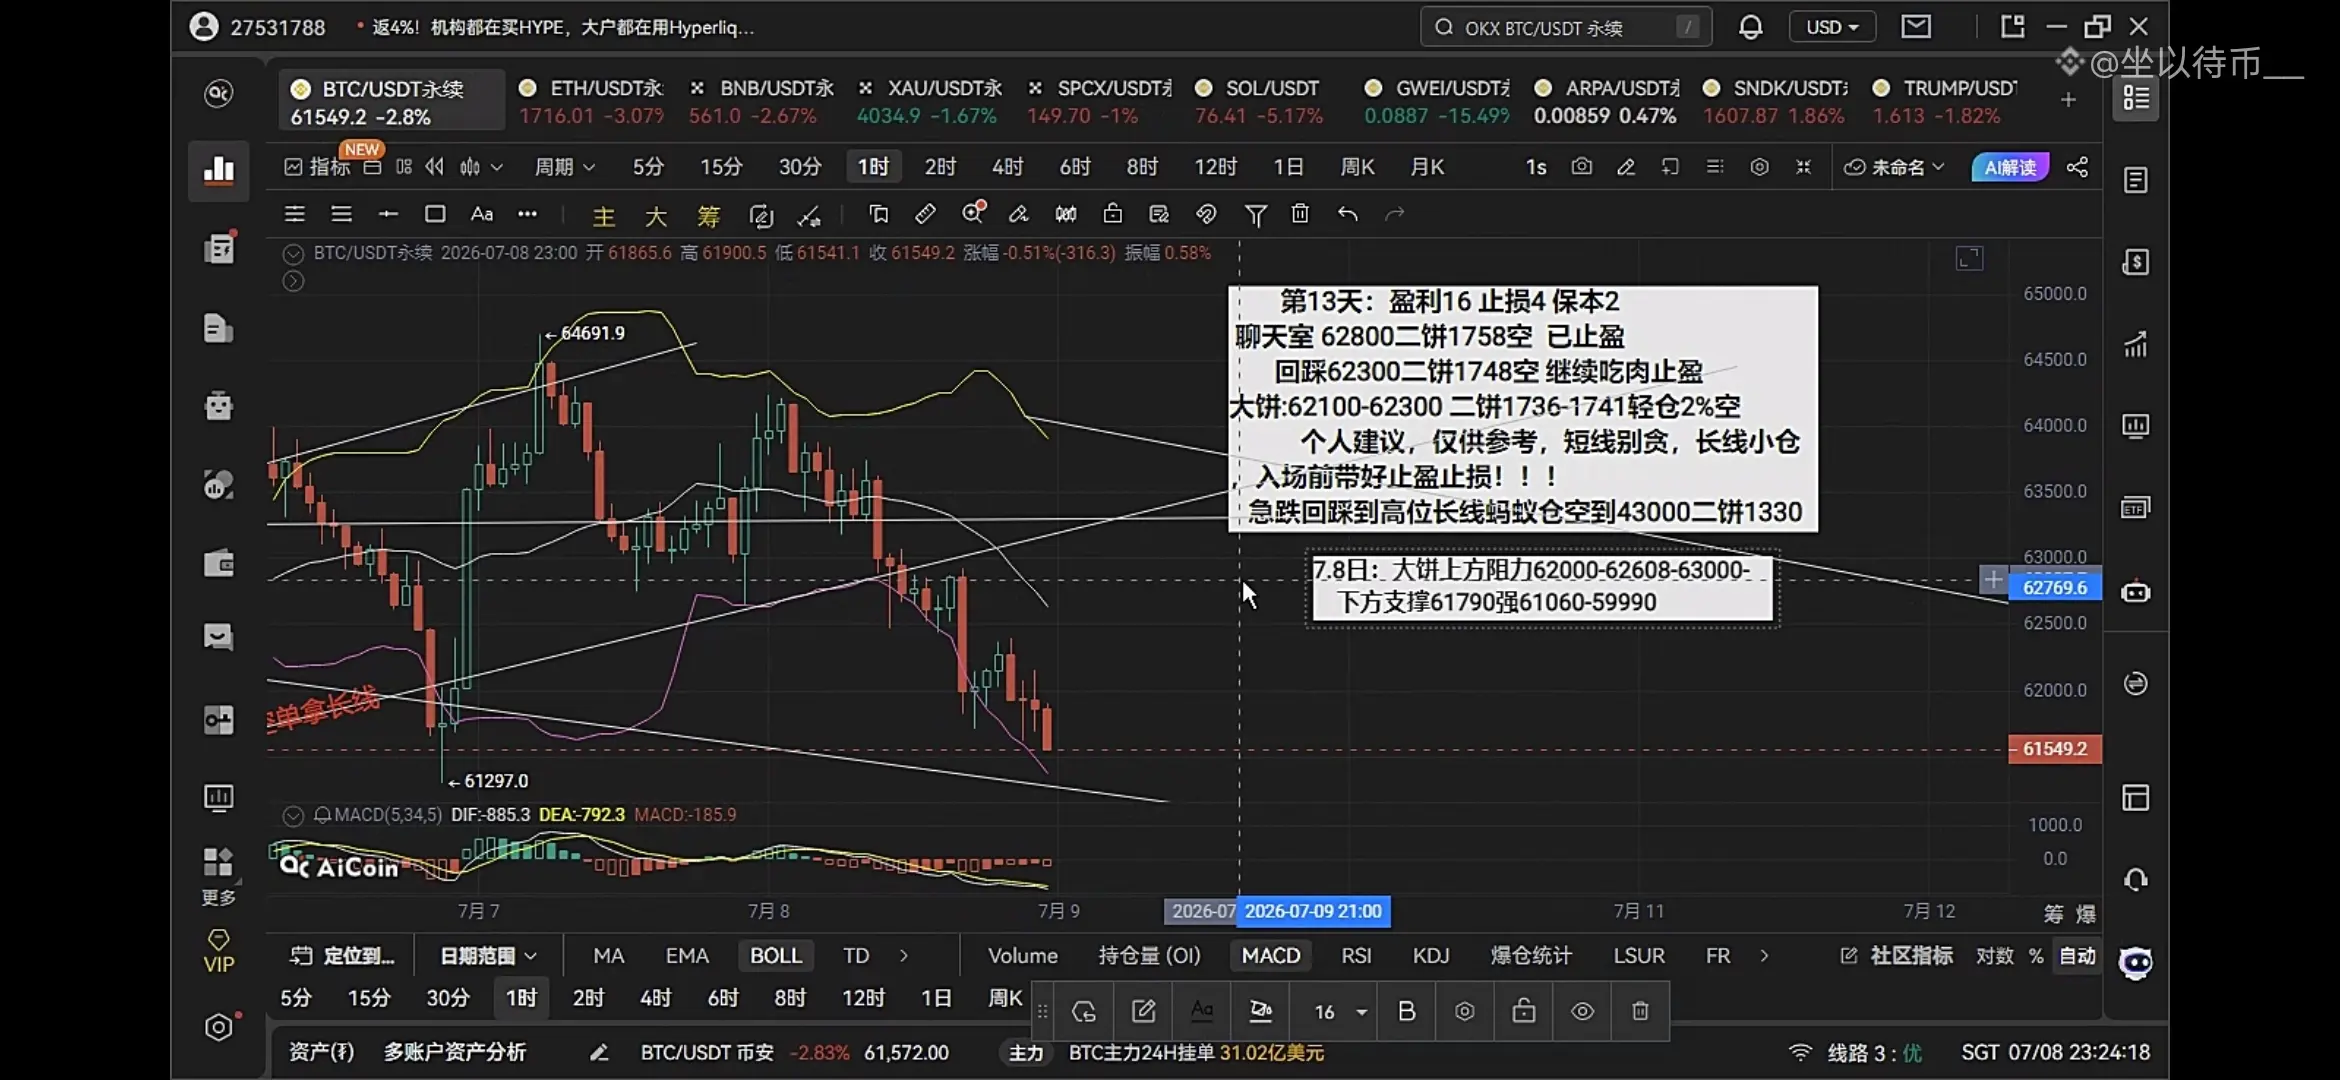Take a chart screenshot with the camera icon

1581,166
